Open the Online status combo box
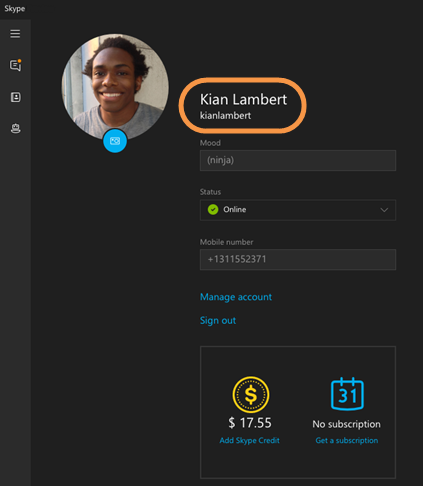The width and height of the screenshot is (423, 486). coord(298,210)
